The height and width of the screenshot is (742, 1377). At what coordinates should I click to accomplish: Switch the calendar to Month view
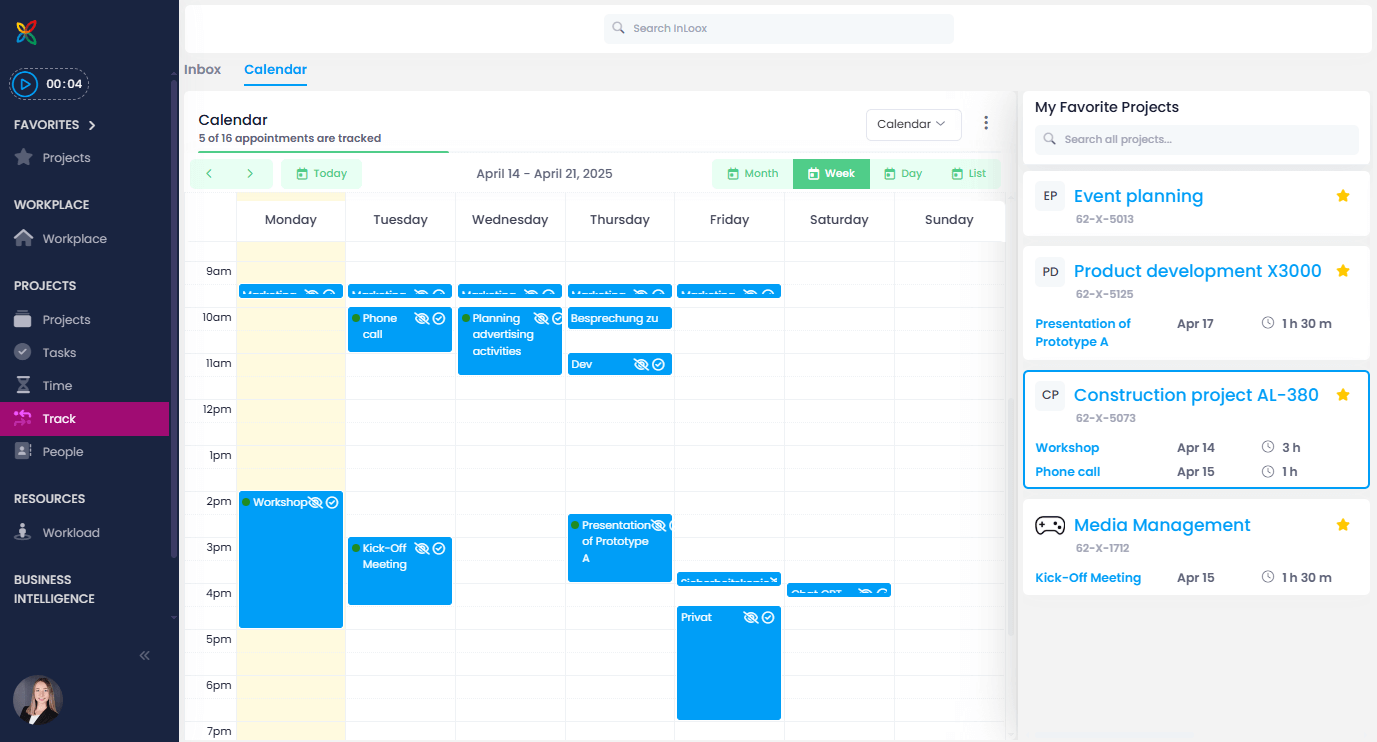point(751,173)
